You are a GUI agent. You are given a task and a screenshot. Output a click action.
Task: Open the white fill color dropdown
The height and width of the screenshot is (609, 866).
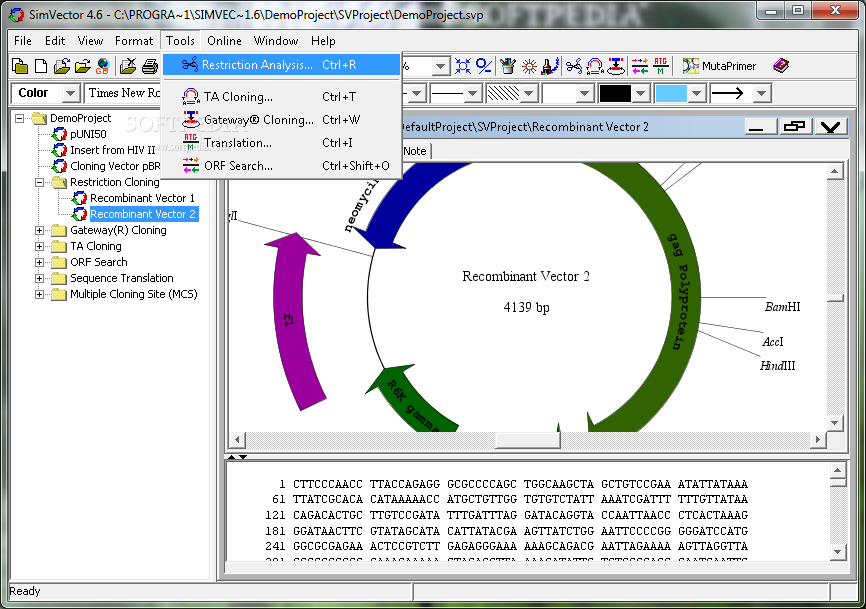pyautogui.click(x=584, y=93)
